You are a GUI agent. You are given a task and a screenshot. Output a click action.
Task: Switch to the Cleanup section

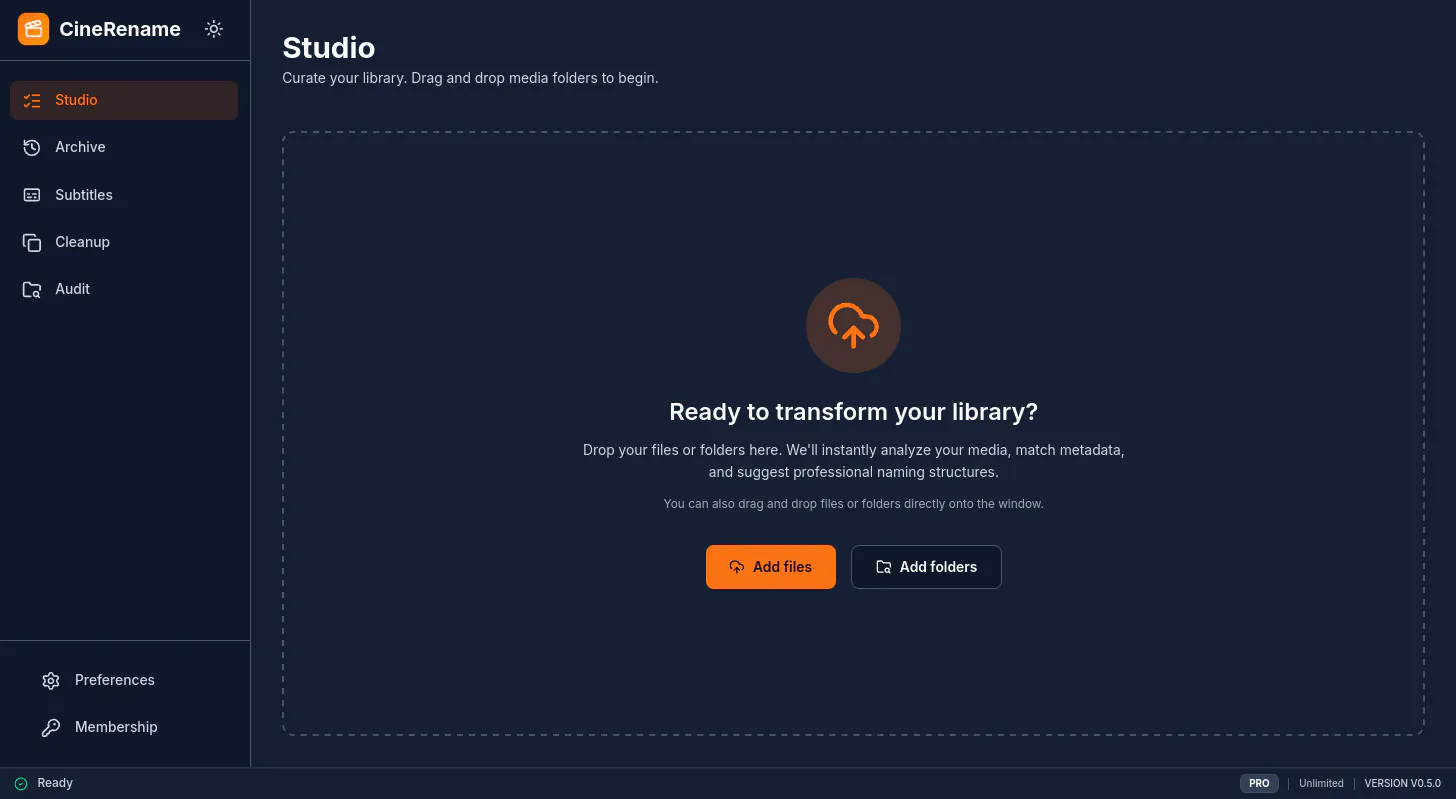click(x=124, y=242)
